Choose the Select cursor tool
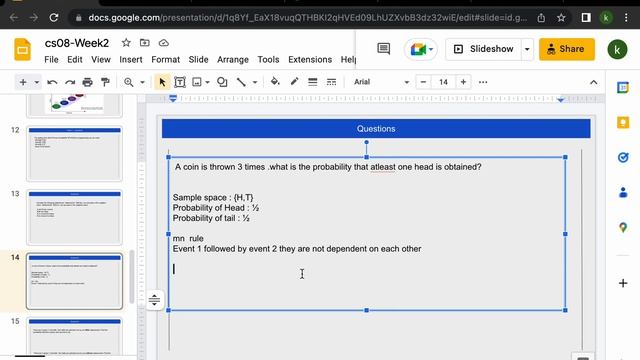 162,82
